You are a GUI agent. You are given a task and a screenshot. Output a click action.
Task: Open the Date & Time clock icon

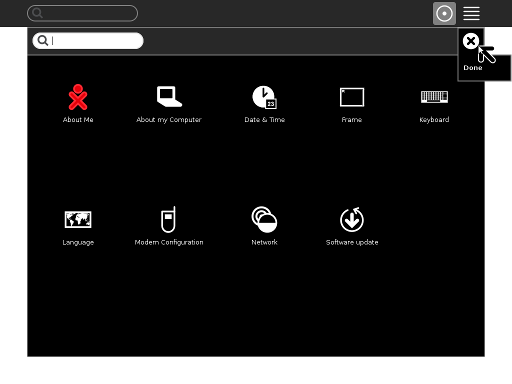point(265,97)
